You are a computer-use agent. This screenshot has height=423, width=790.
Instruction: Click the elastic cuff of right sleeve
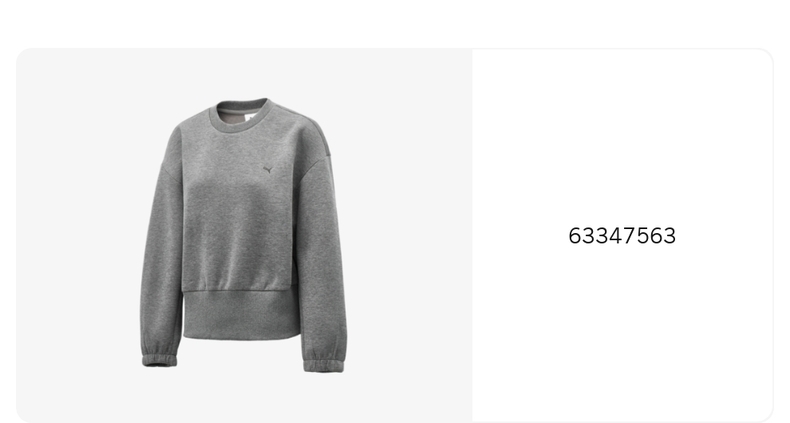(324, 366)
